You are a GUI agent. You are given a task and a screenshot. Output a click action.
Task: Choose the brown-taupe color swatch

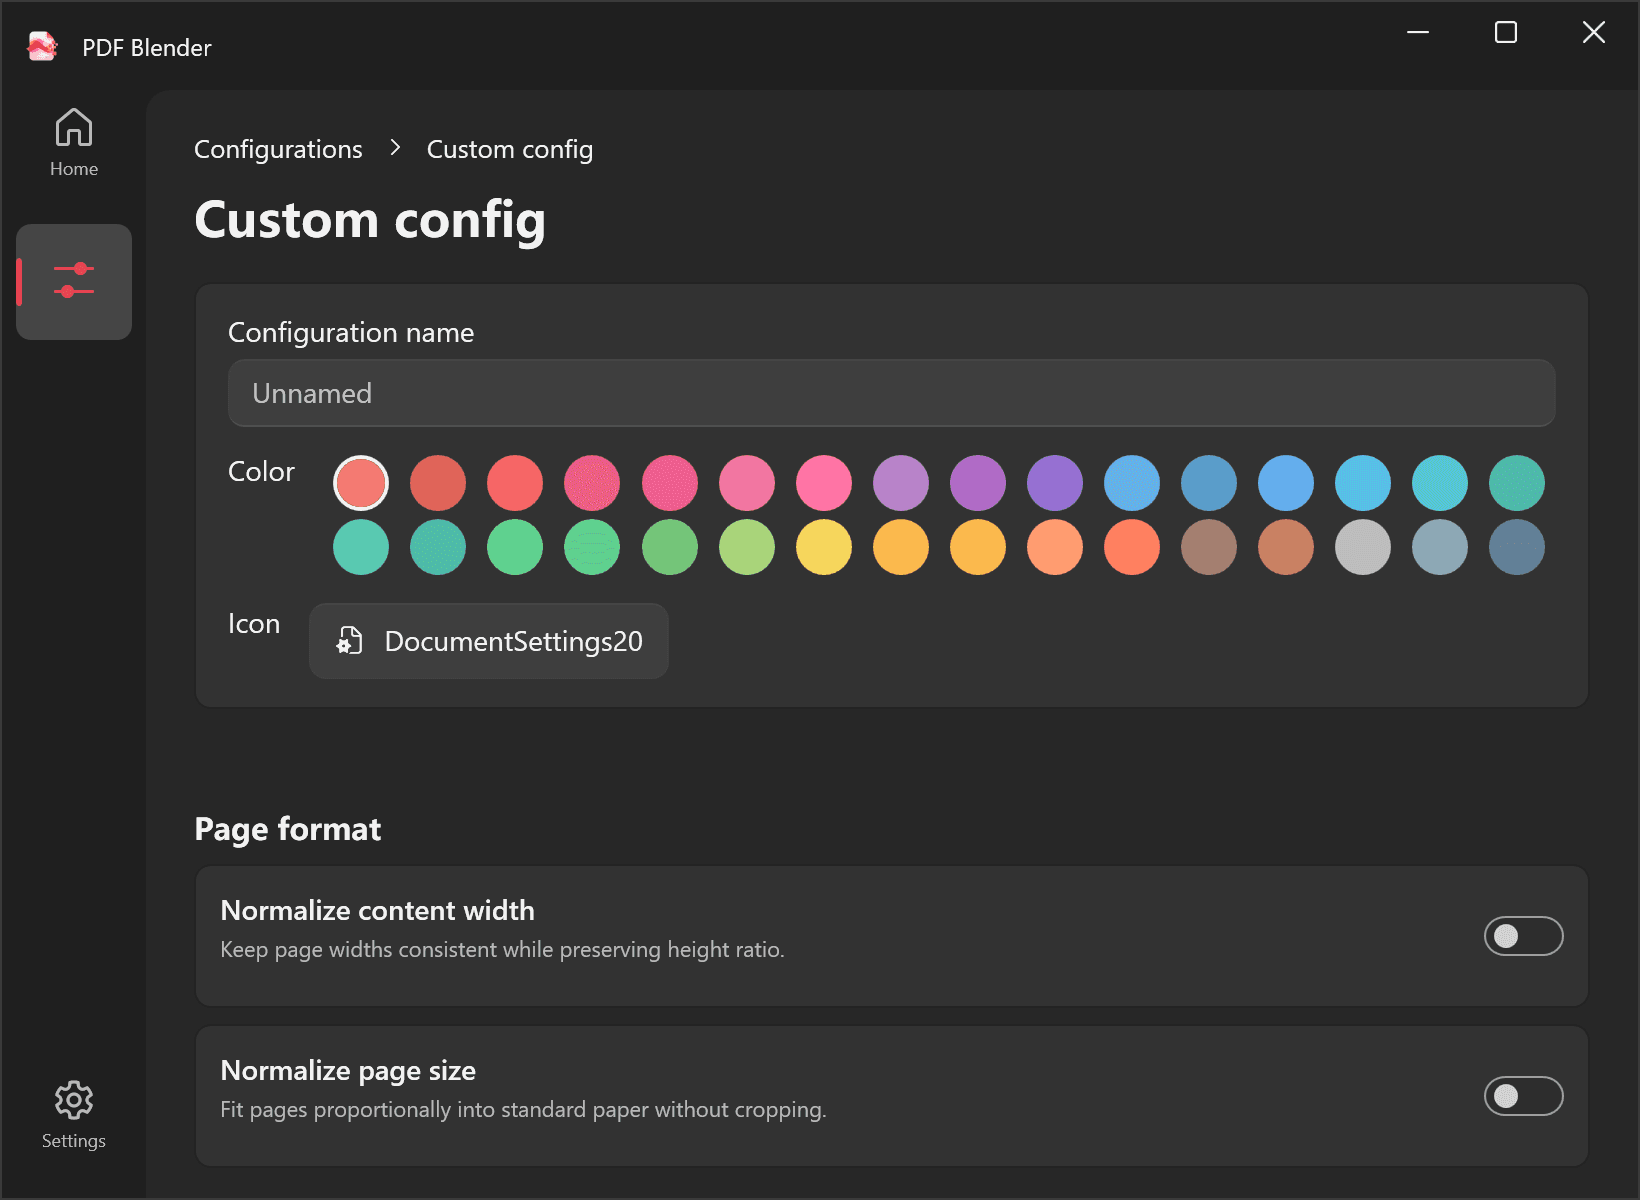tap(1209, 547)
